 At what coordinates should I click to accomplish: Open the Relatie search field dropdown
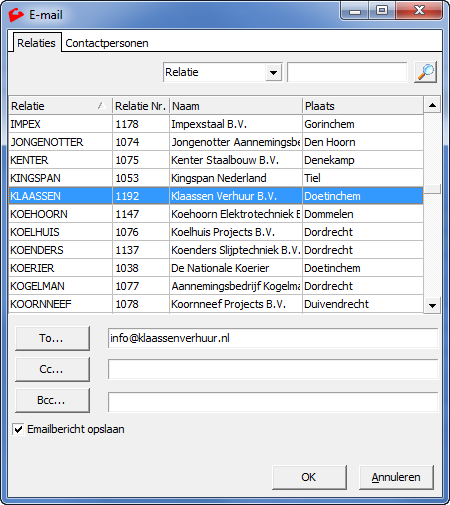pos(273,72)
